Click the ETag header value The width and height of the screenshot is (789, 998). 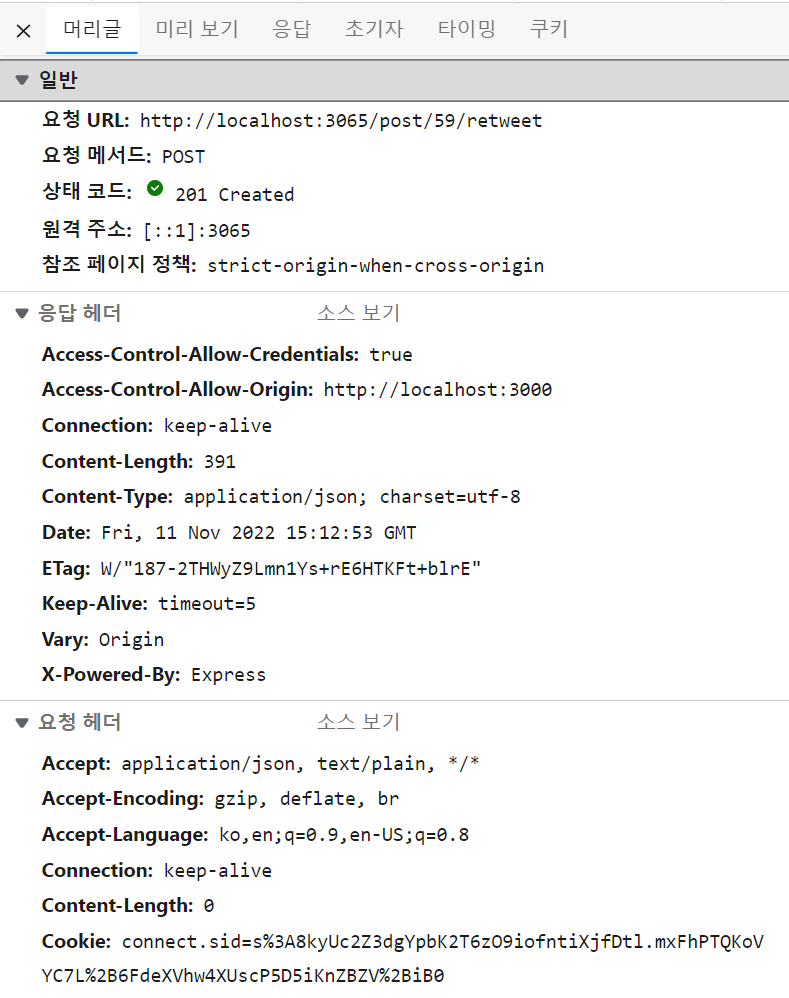tap(291, 568)
